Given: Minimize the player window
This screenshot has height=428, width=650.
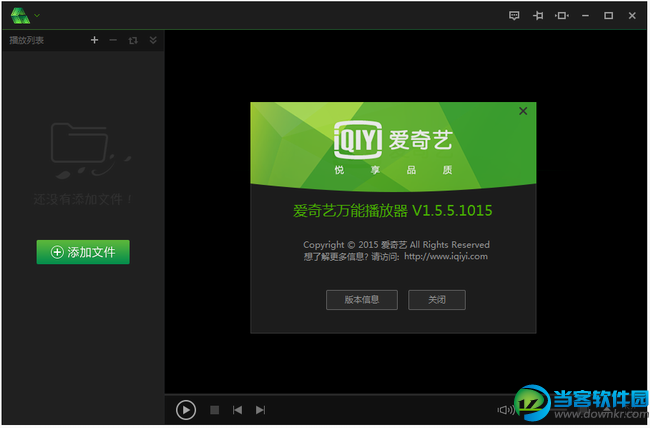Looking at the screenshot, I should (585, 16).
